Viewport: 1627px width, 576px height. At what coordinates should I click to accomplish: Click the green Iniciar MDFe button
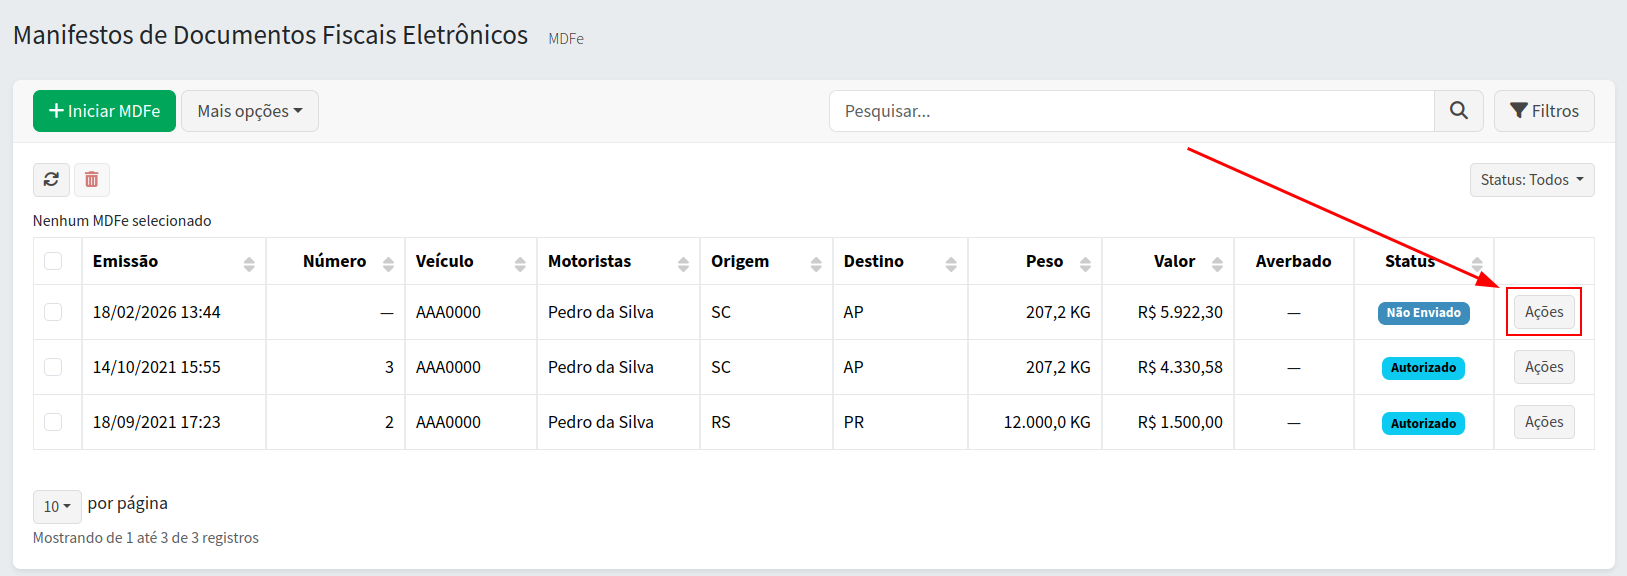(x=104, y=111)
